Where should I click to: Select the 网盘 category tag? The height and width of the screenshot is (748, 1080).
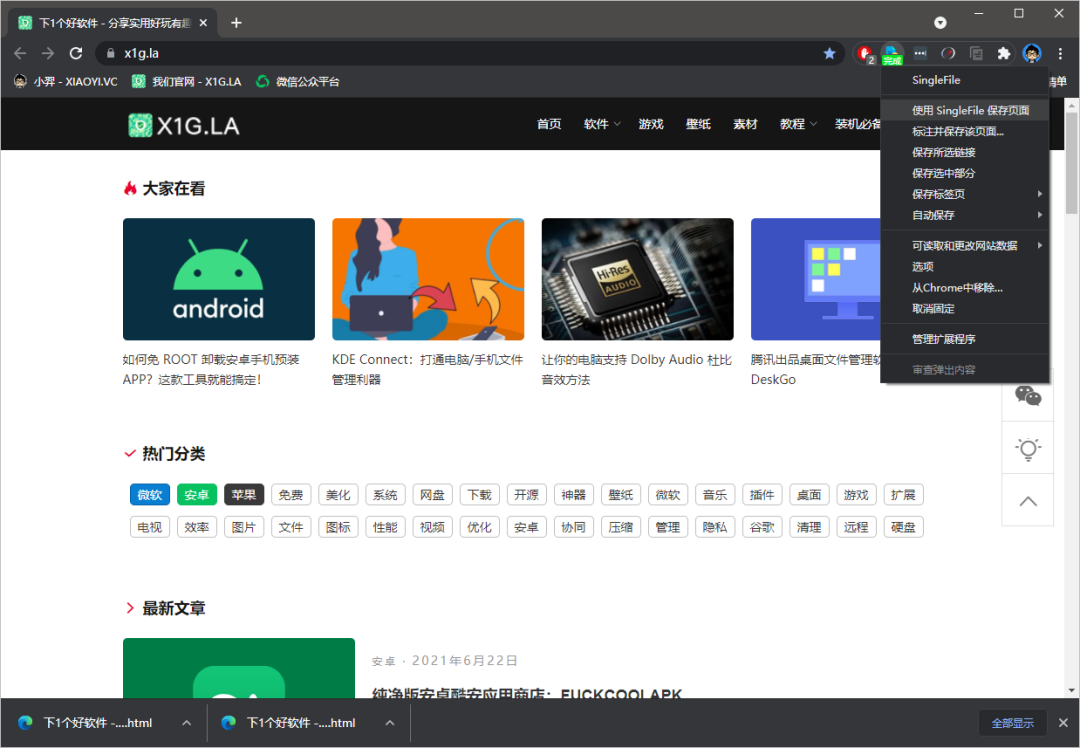tap(432, 495)
